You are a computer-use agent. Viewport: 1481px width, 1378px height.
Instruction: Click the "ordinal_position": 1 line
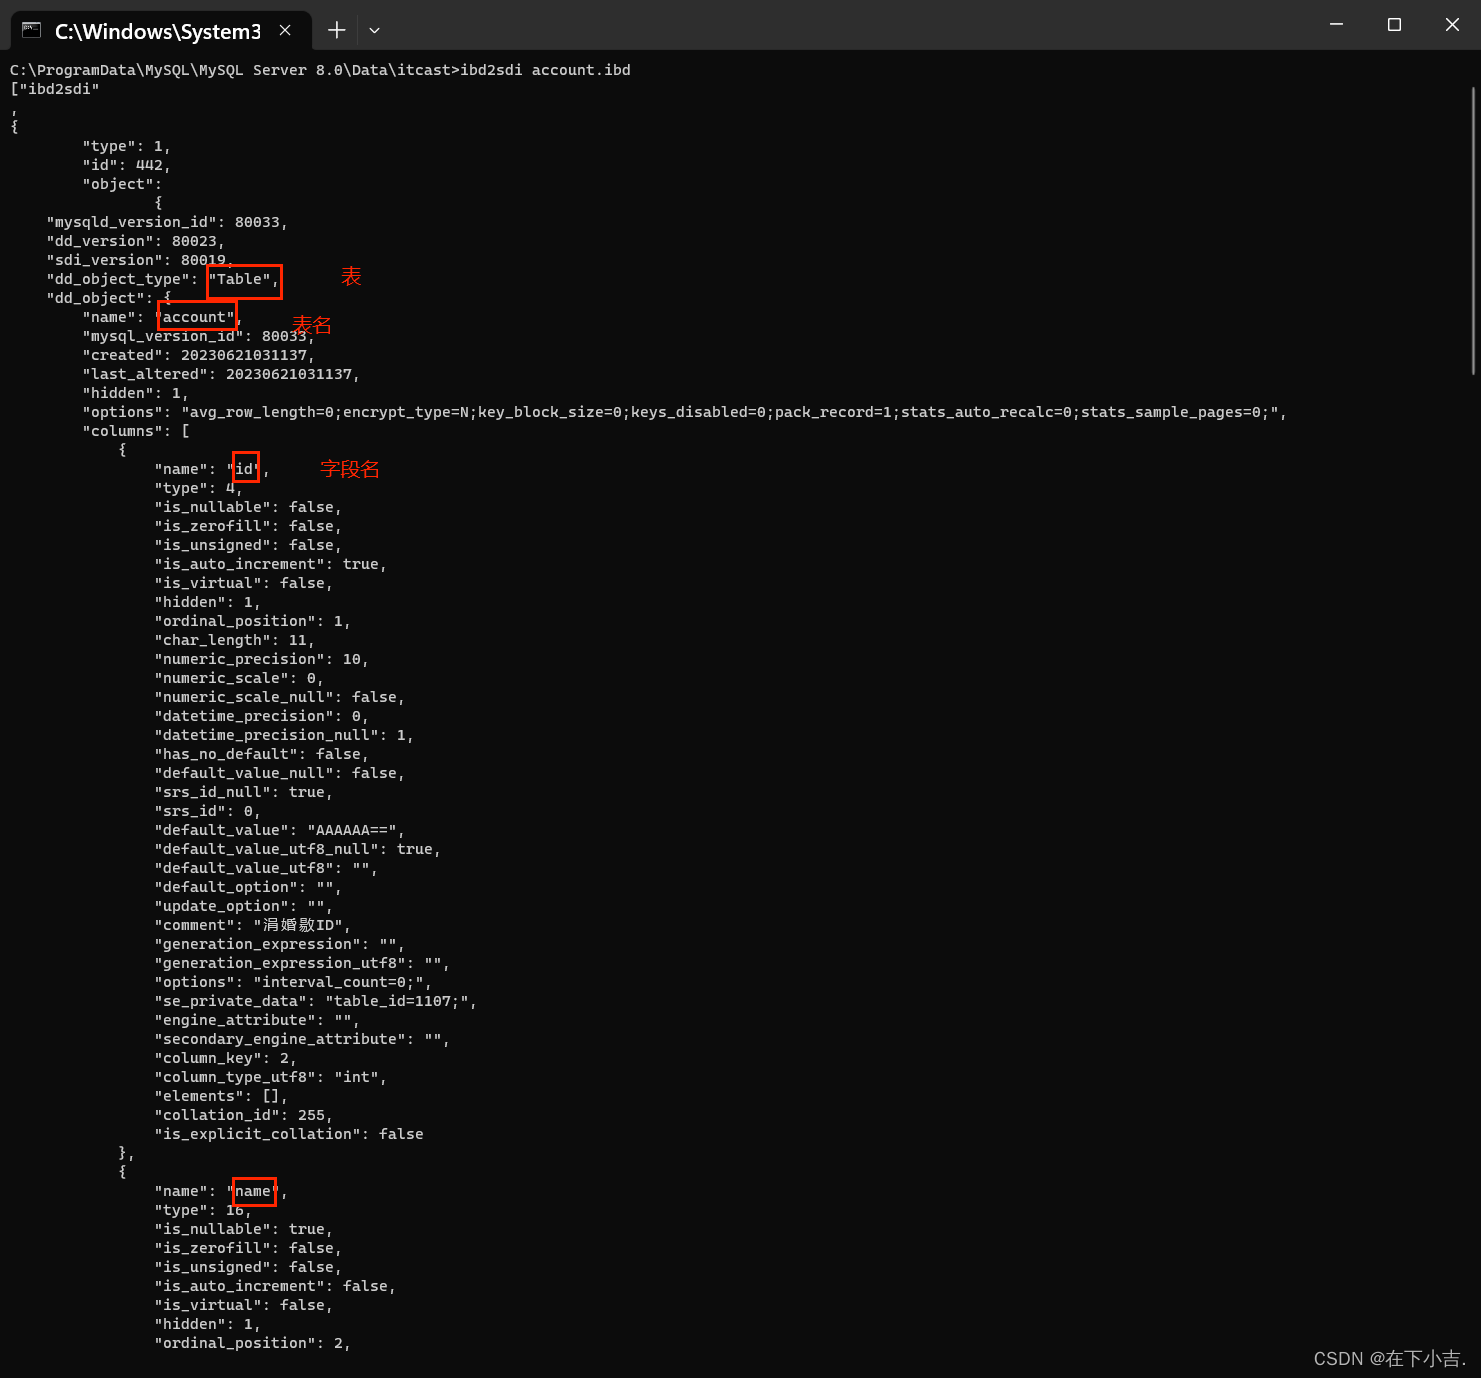coord(252,621)
